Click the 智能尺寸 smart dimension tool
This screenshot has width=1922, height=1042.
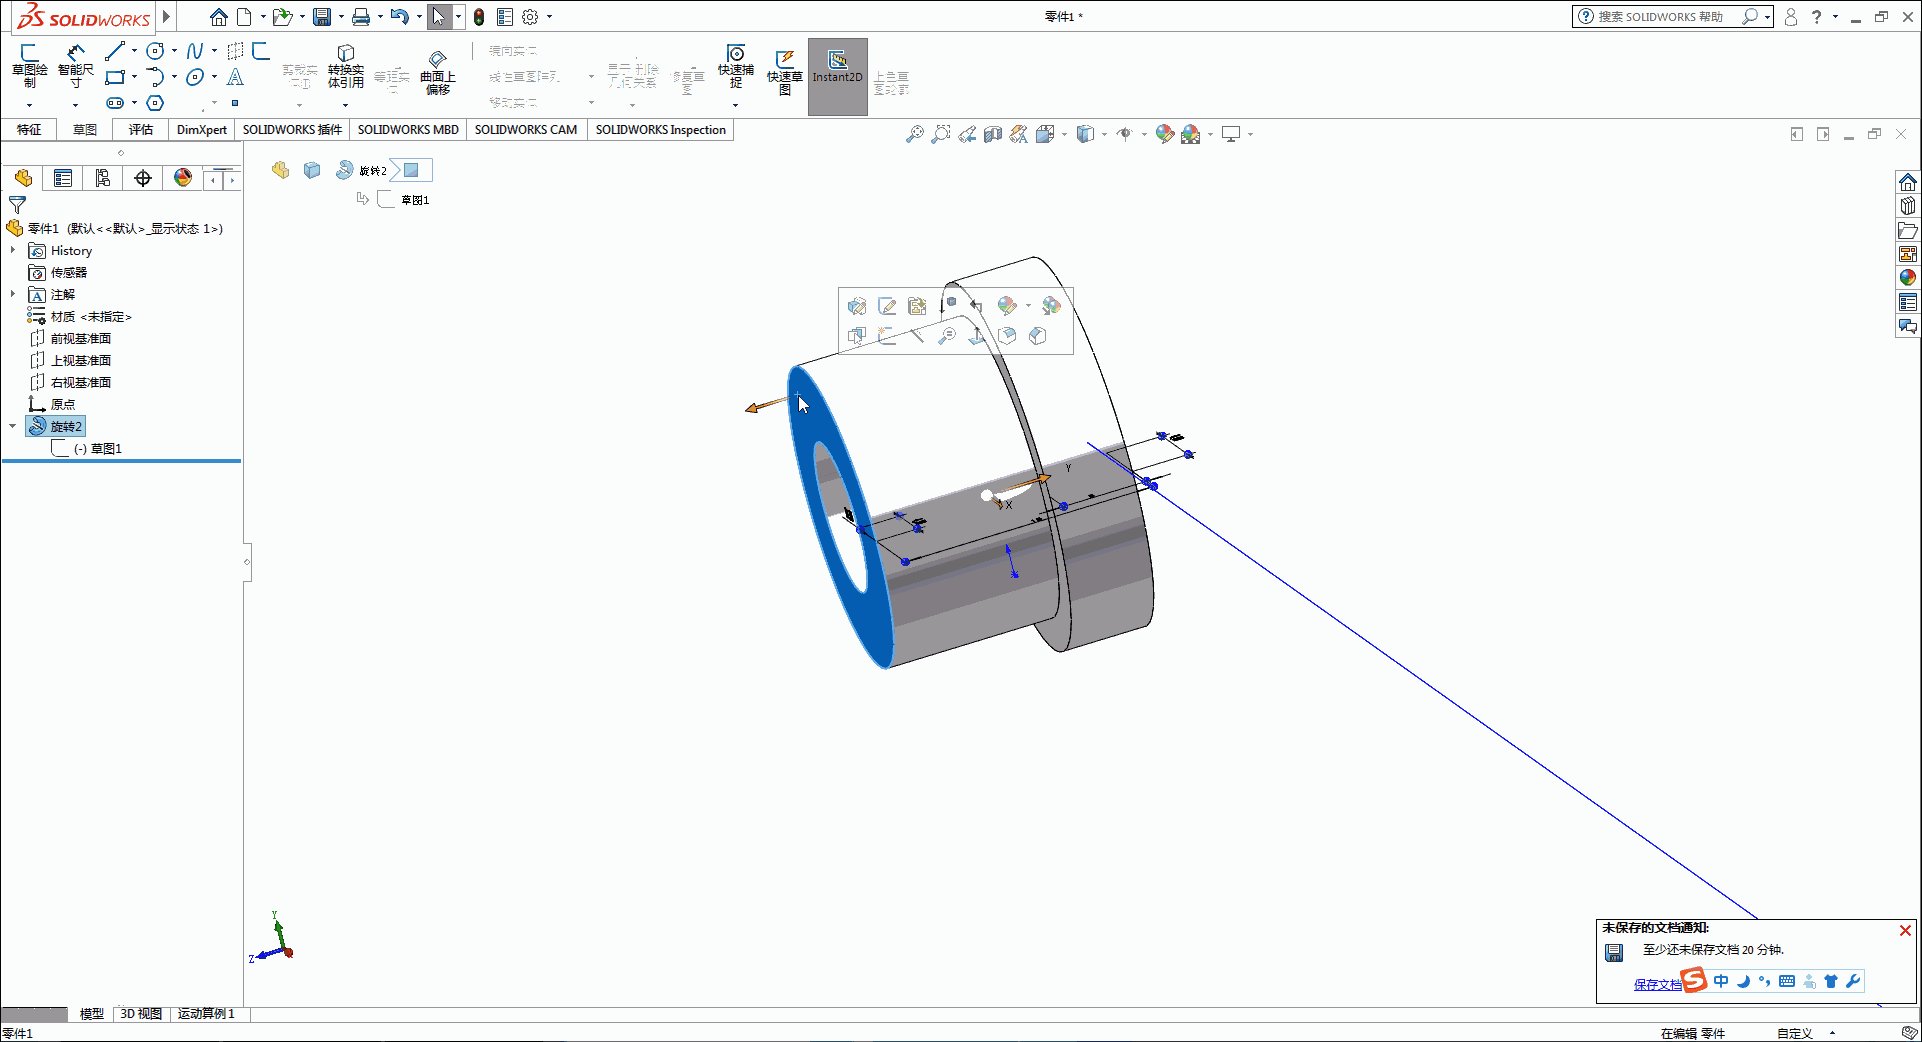[x=76, y=66]
